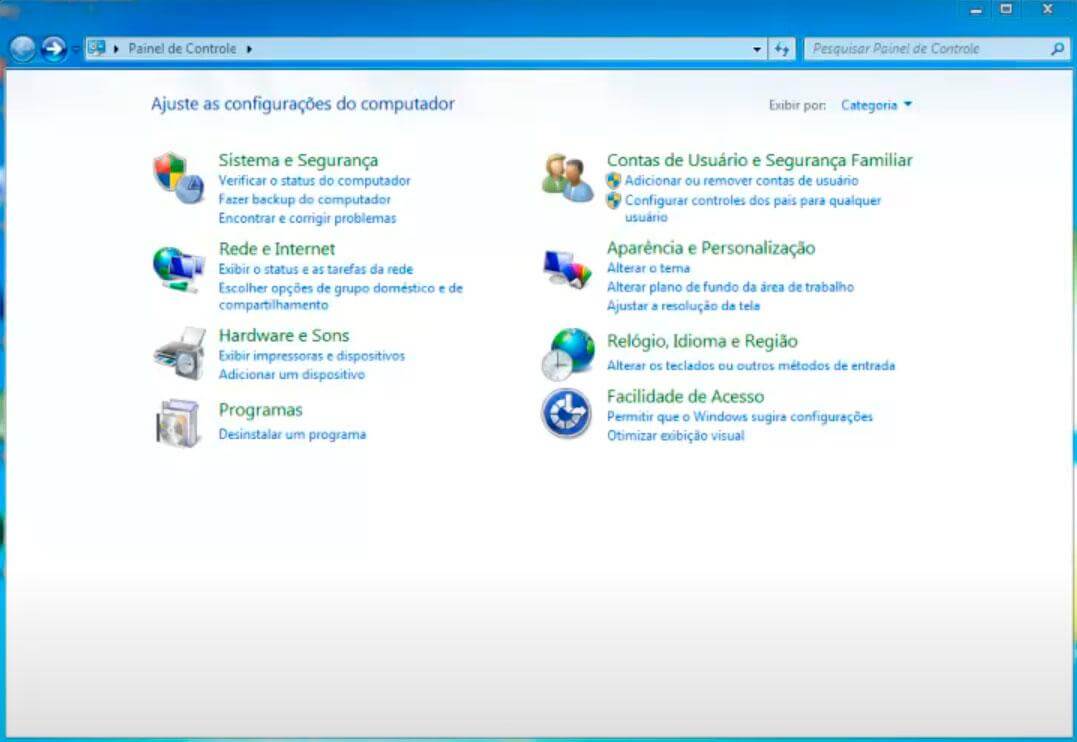Open the Rede e Internet globe icon
The height and width of the screenshot is (742, 1077).
coord(179,269)
